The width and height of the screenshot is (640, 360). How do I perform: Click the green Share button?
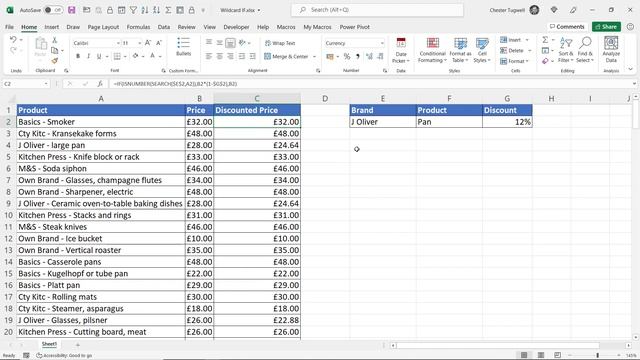607,27
